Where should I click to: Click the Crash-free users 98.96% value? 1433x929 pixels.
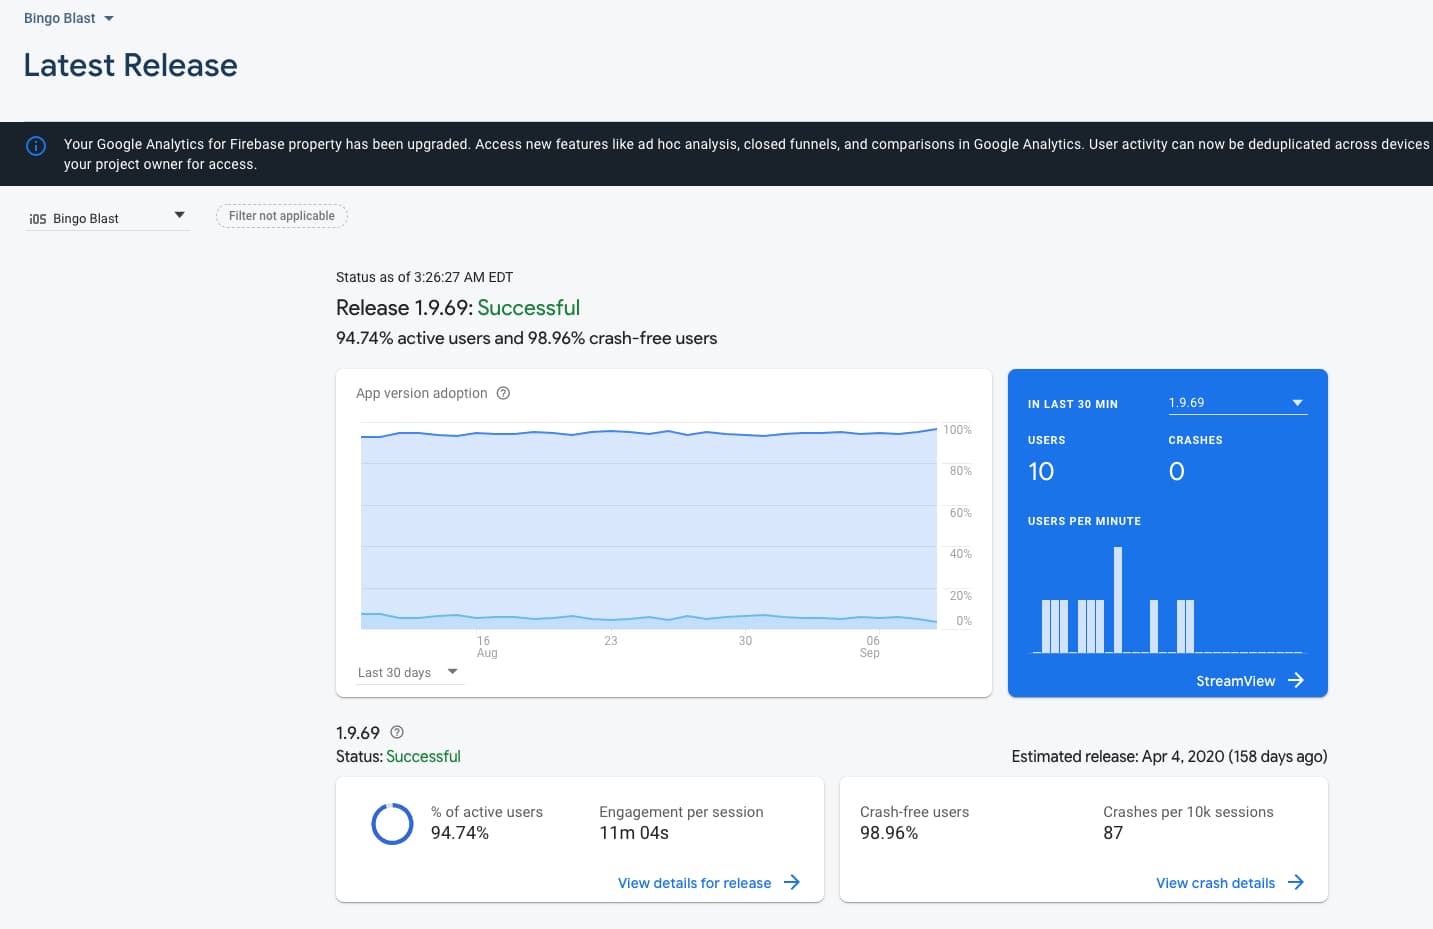click(889, 833)
